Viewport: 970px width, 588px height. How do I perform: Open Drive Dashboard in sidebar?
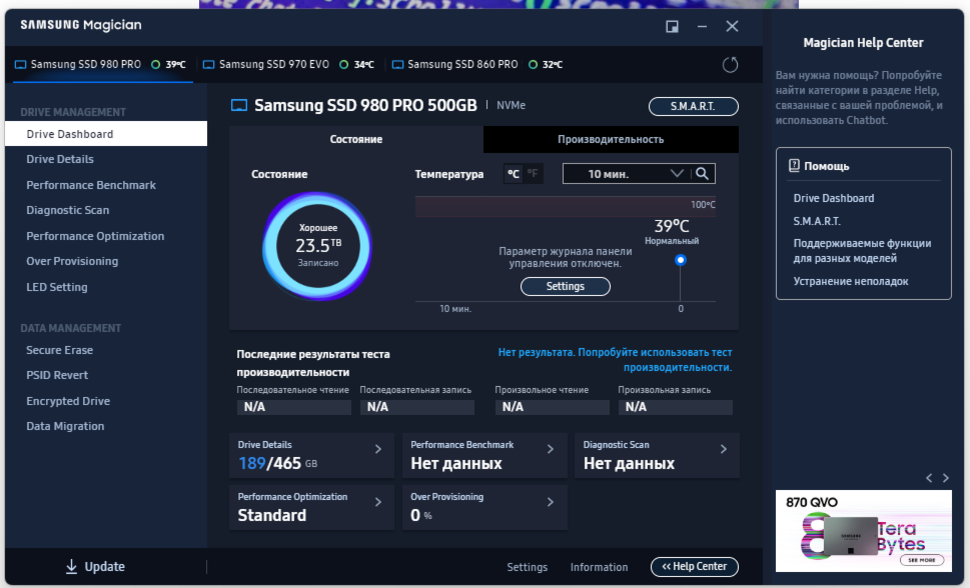coord(106,134)
